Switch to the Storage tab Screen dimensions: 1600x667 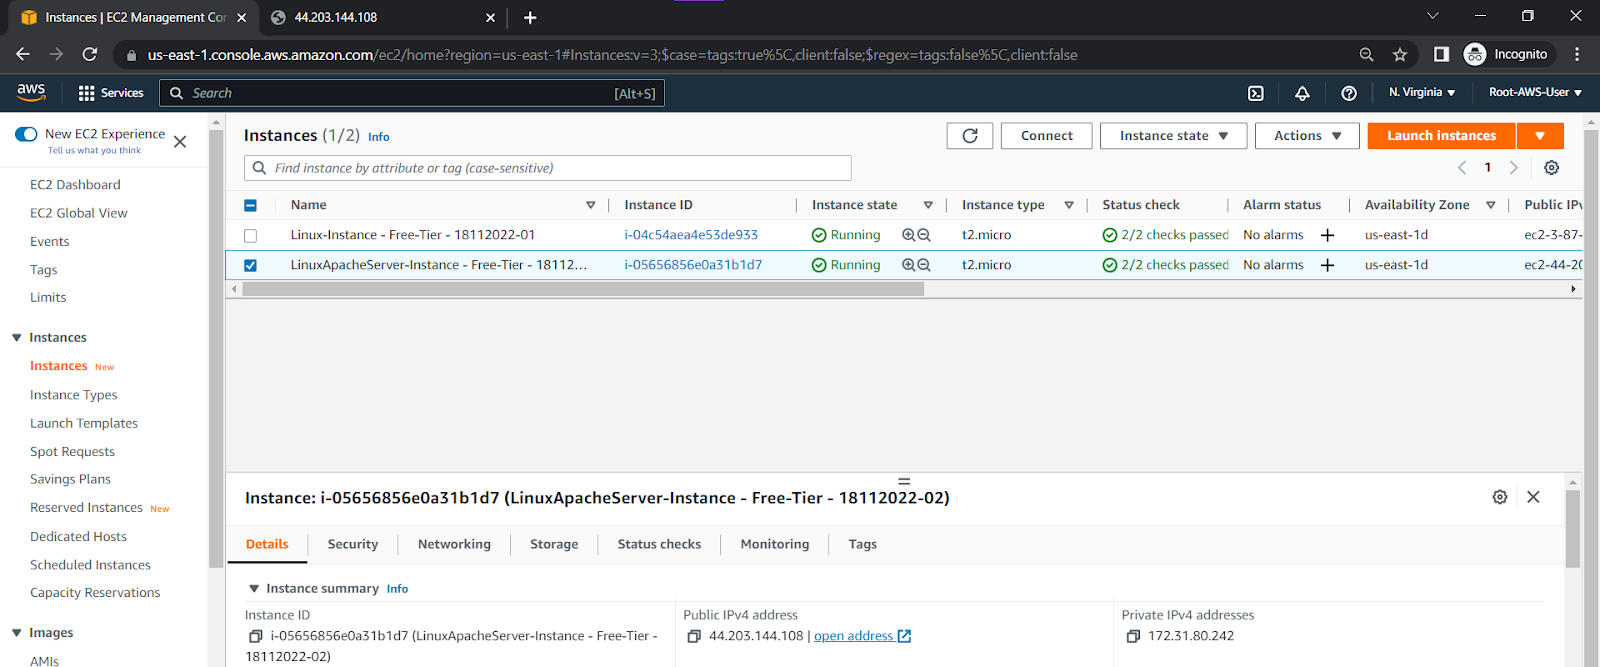point(554,544)
